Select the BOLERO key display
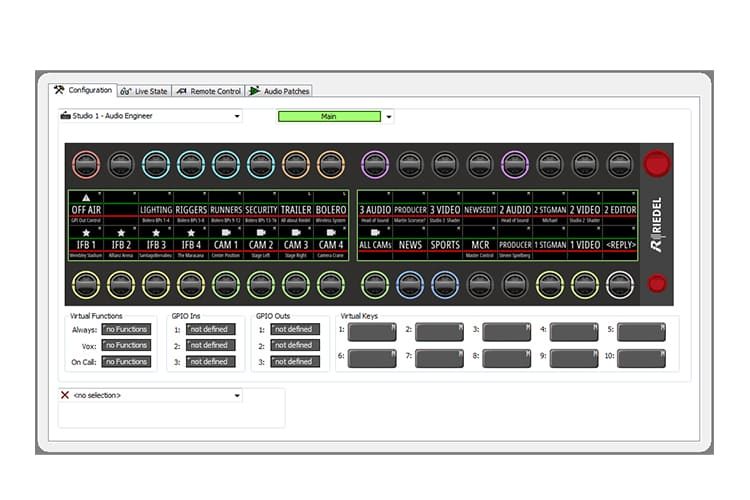 click(331, 208)
